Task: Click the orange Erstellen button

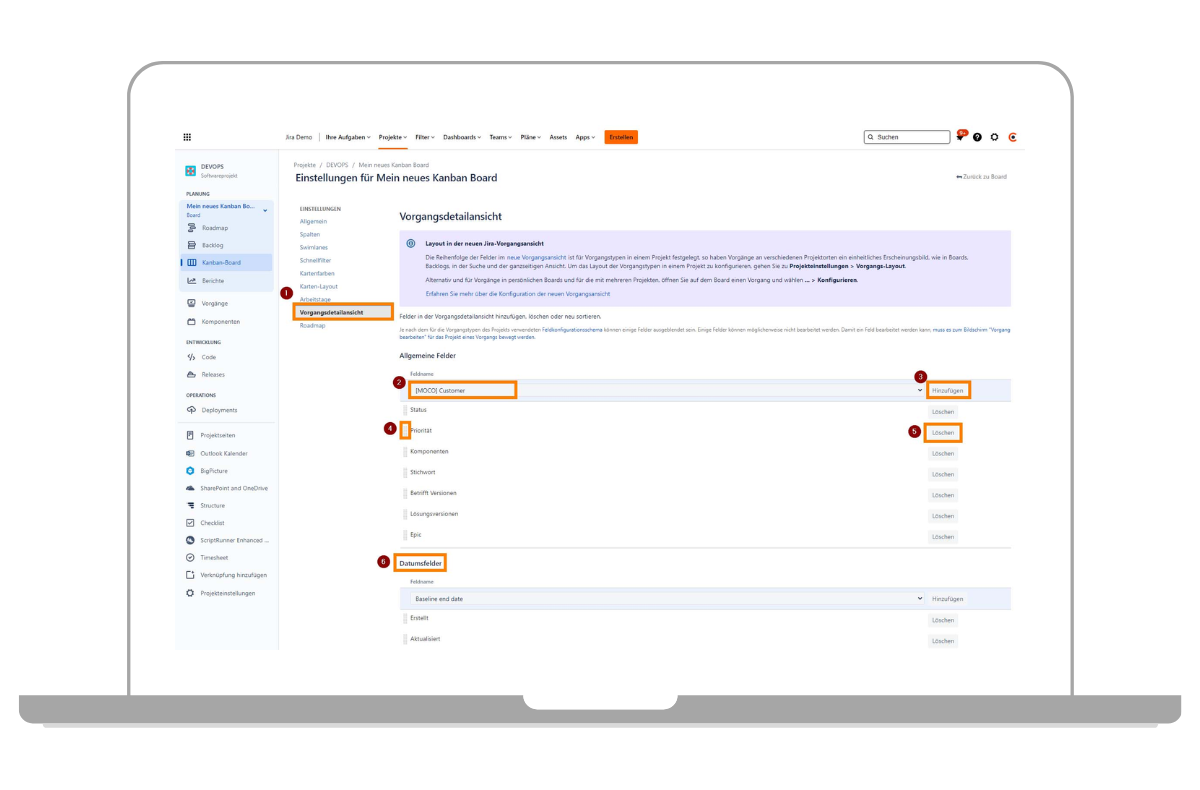Action: click(x=621, y=137)
